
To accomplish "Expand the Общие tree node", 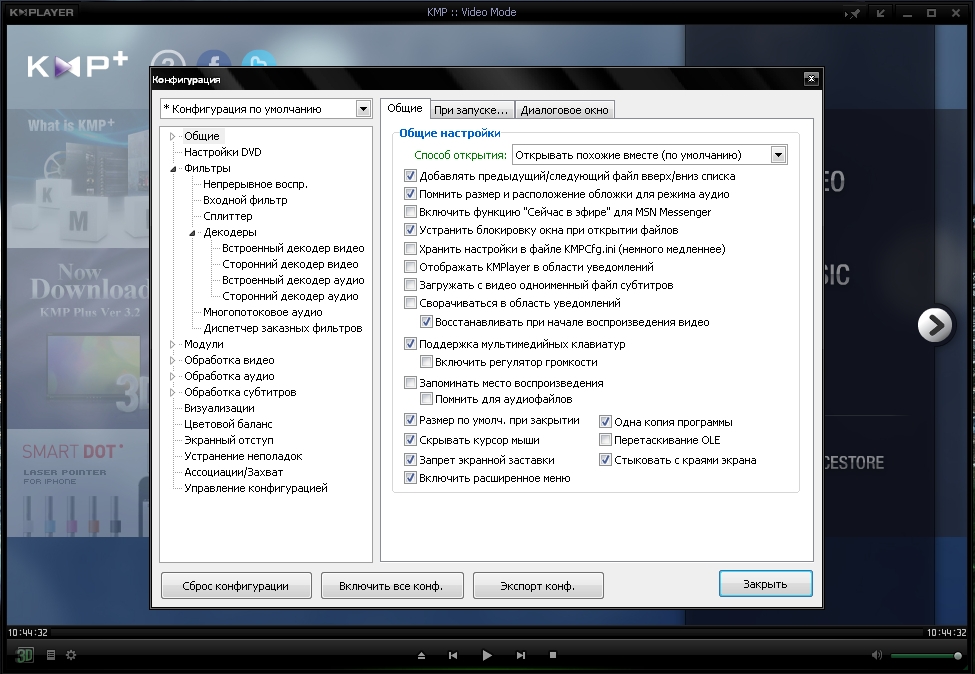I will click(x=172, y=136).
